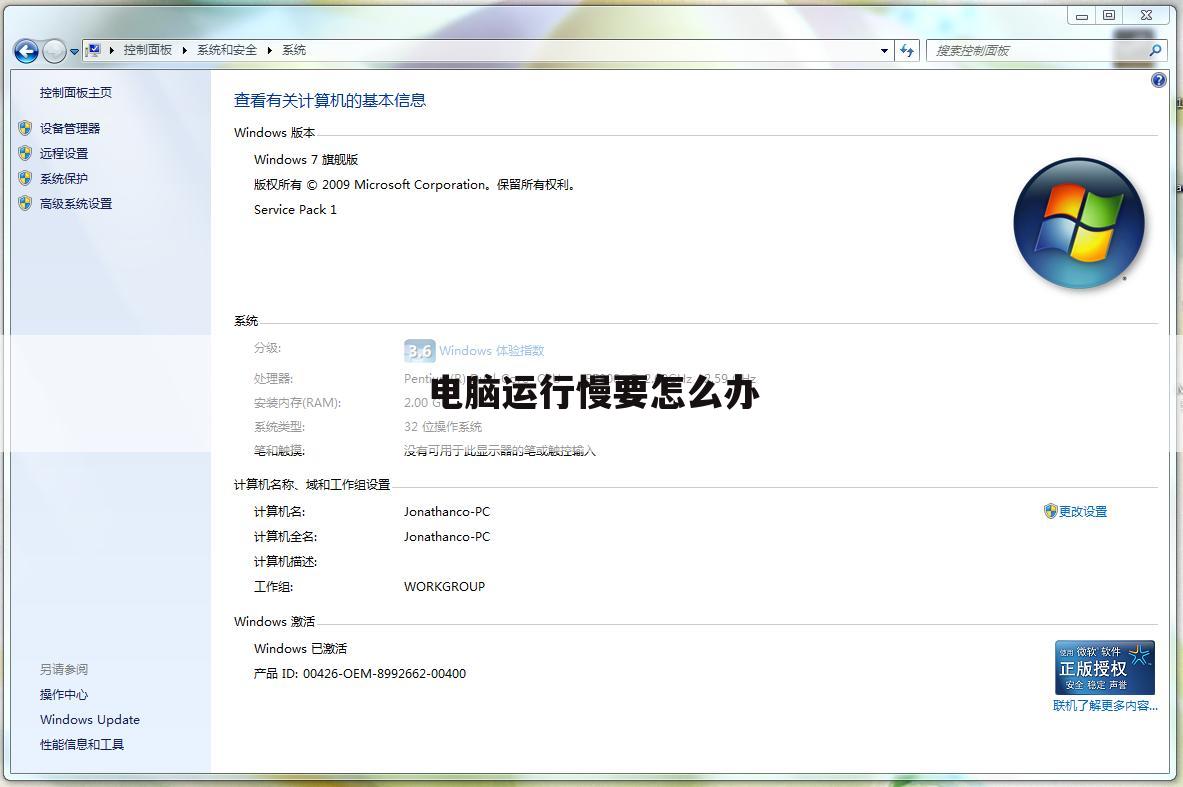Open Windows Update link in sidebar
Viewport: 1183px width, 787px height.
[x=90, y=719]
